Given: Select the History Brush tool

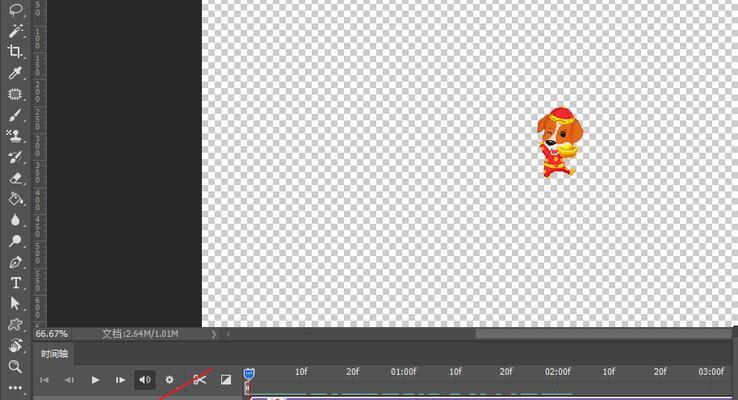Looking at the screenshot, I should tap(15, 157).
